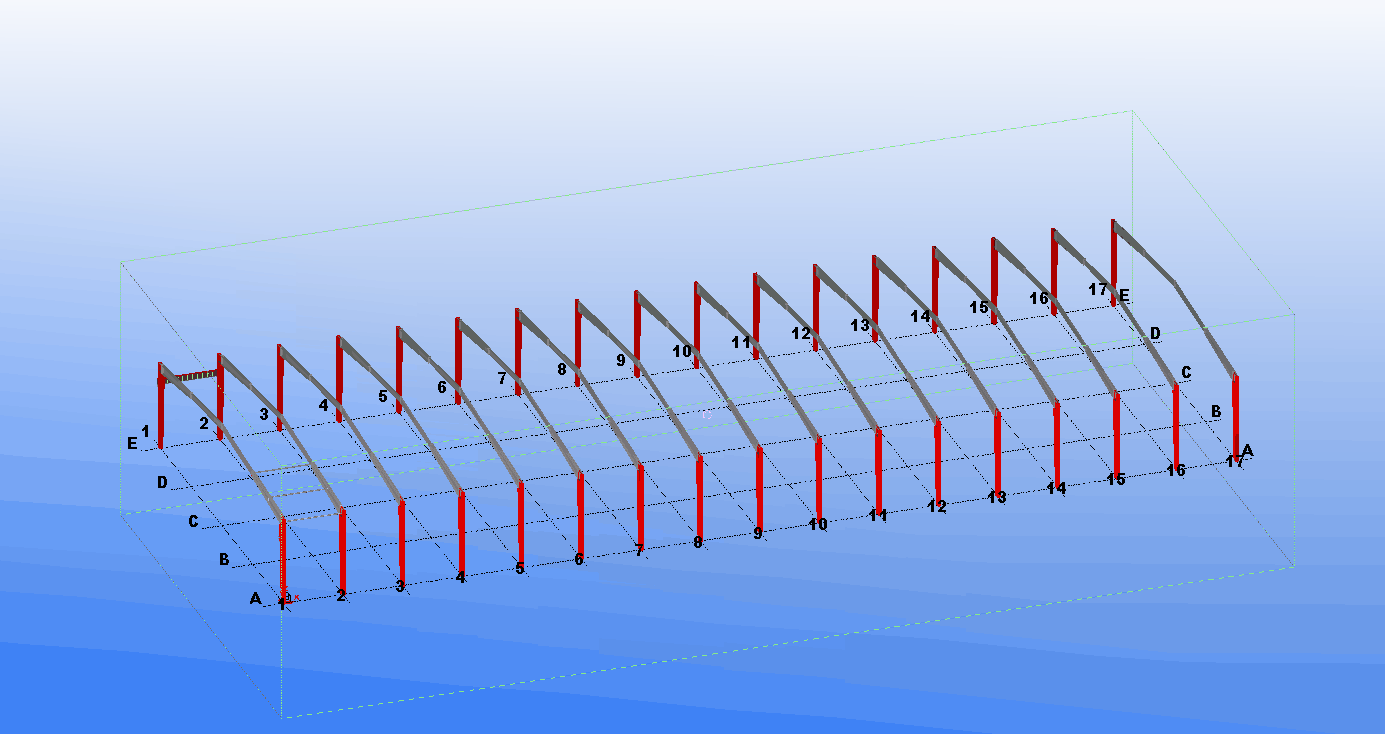Select the red column at grid intersection E-7

click(x=518, y=352)
